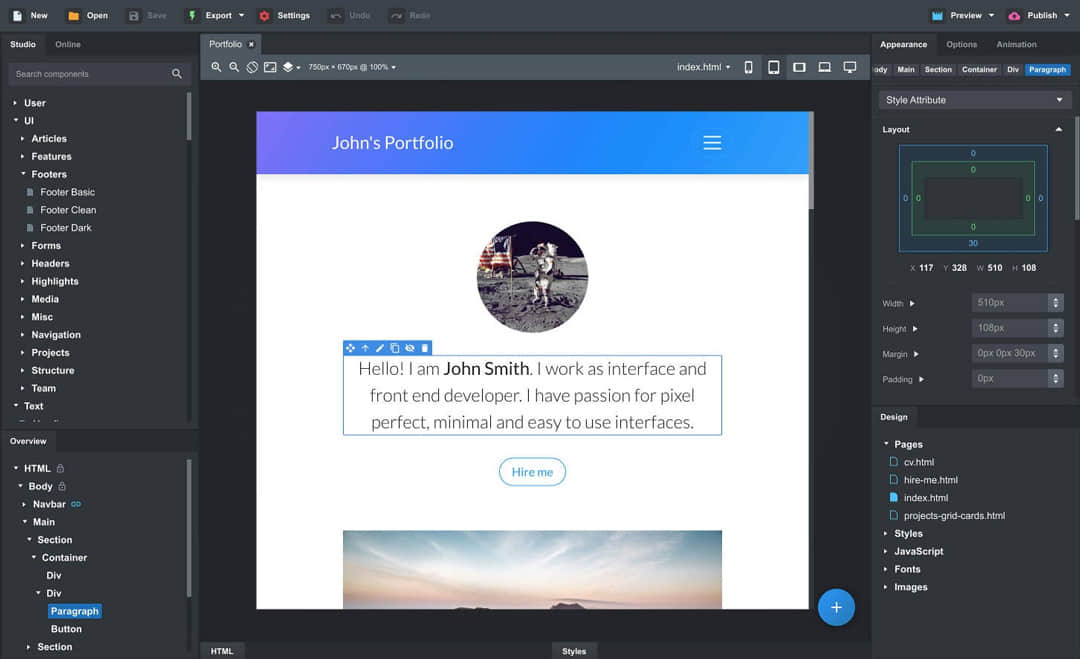This screenshot has width=1080, height=659.
Task: Switch to phone preview mode
Action: pos(748,67)
